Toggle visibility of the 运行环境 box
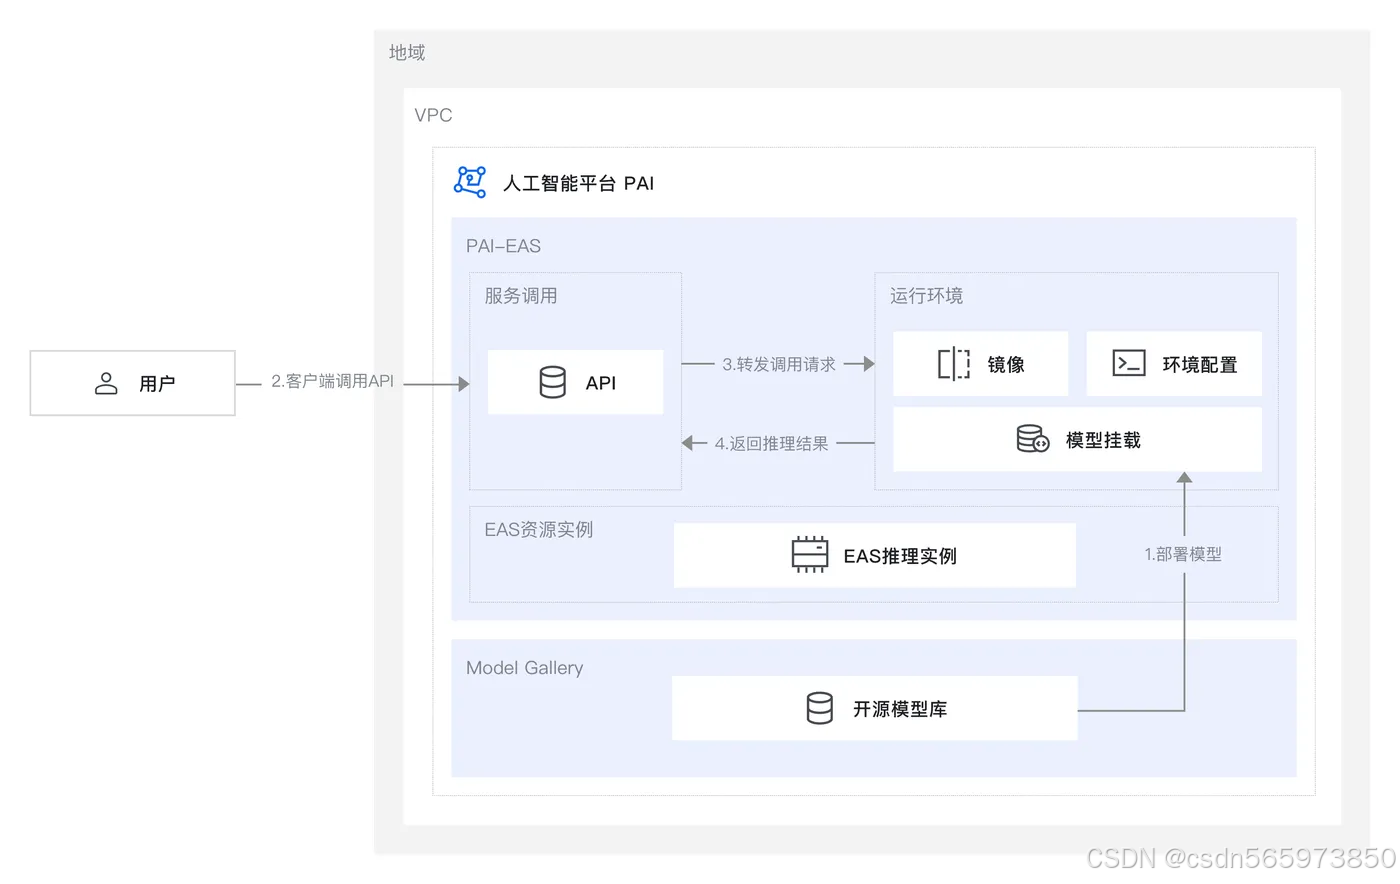Screen dimensions: 1400x884 [x=926, y=295]
